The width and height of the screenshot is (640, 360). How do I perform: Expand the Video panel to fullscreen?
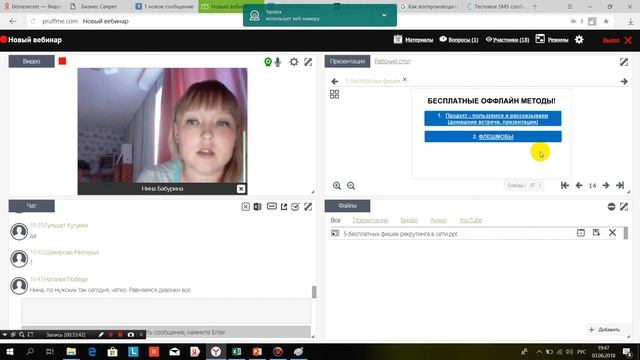tap(308, 62)
